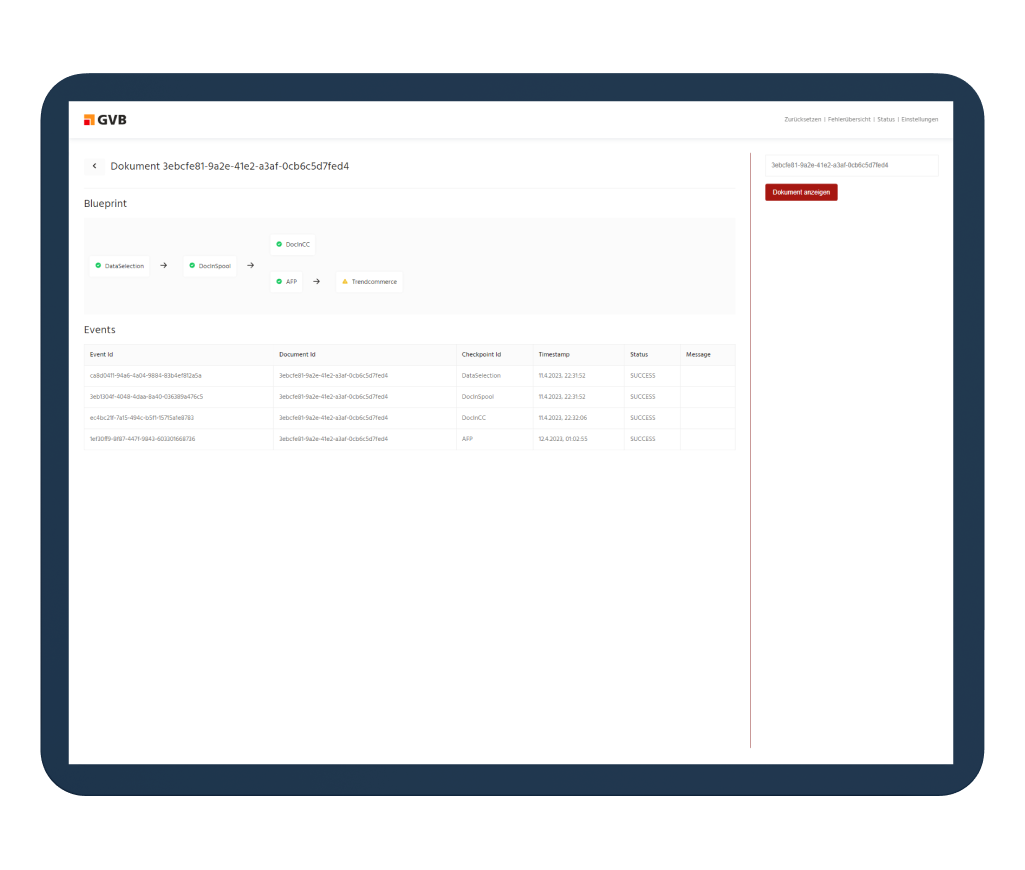
Task: Select event ID starting with 1ef30ff9
Action: (143, 439)
